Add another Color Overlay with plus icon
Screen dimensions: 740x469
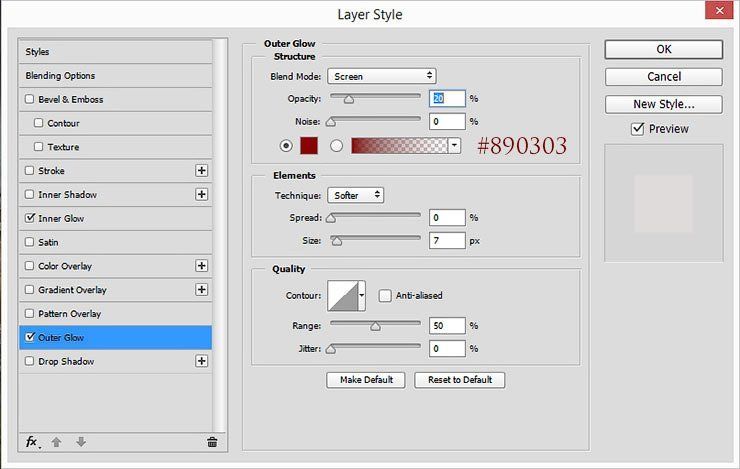[x=202, y=266]
